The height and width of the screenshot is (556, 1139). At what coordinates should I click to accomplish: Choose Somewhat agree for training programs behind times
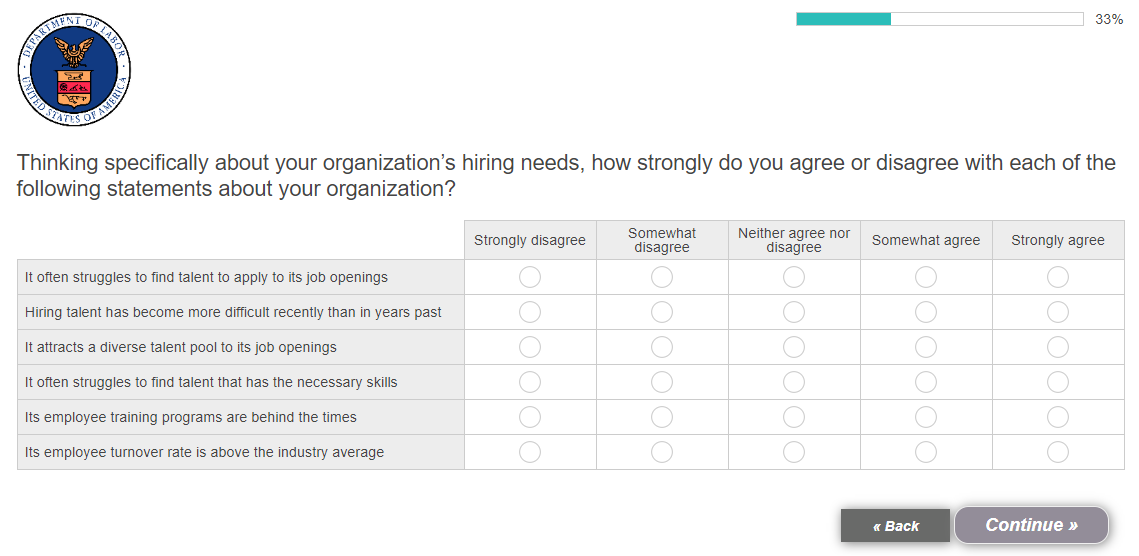pyautogui.click(x=926, y=417)
